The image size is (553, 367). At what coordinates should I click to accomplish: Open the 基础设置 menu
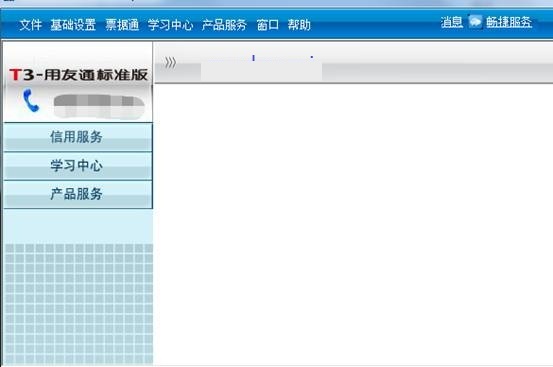(x=73, y=25)
